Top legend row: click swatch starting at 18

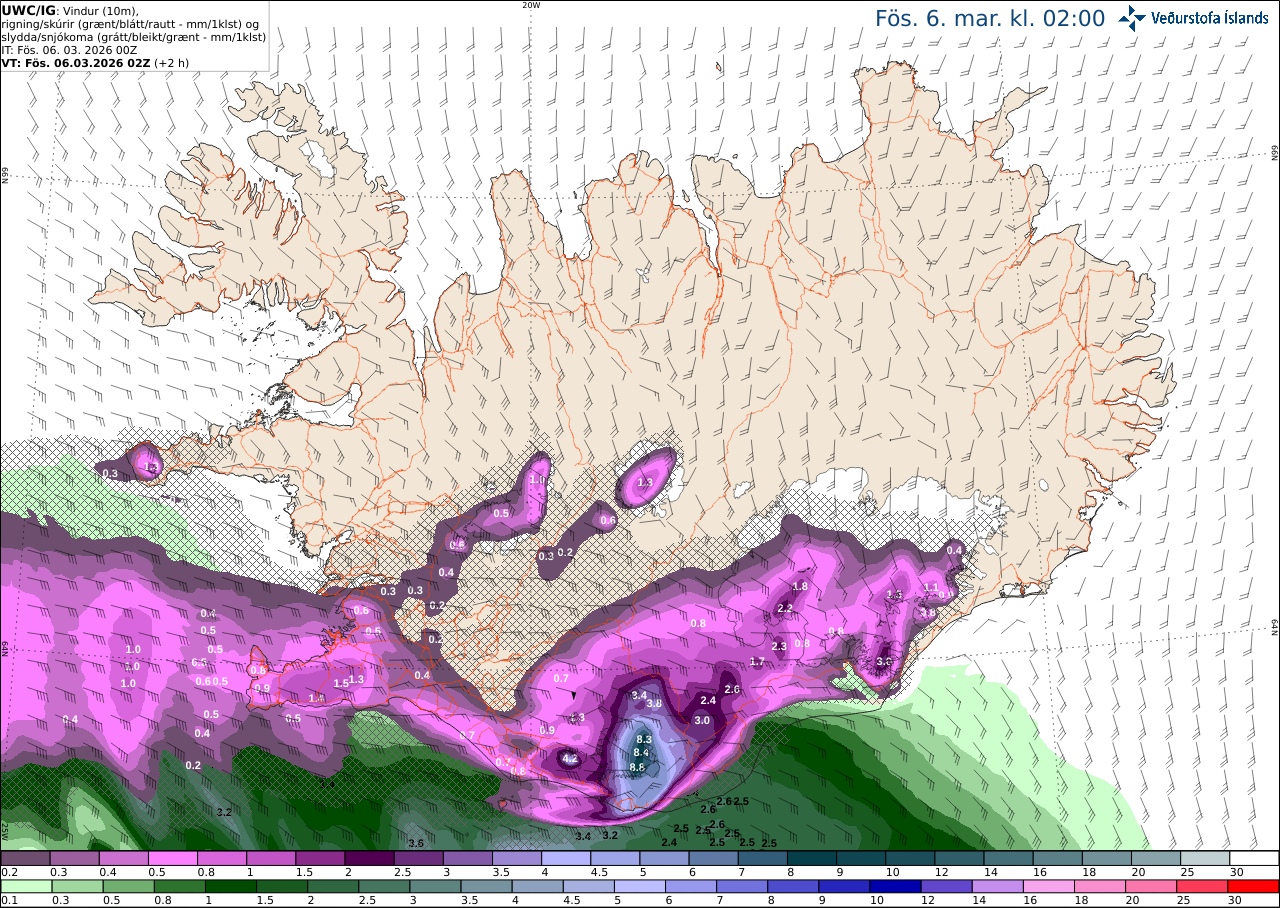pos(1106,858)
